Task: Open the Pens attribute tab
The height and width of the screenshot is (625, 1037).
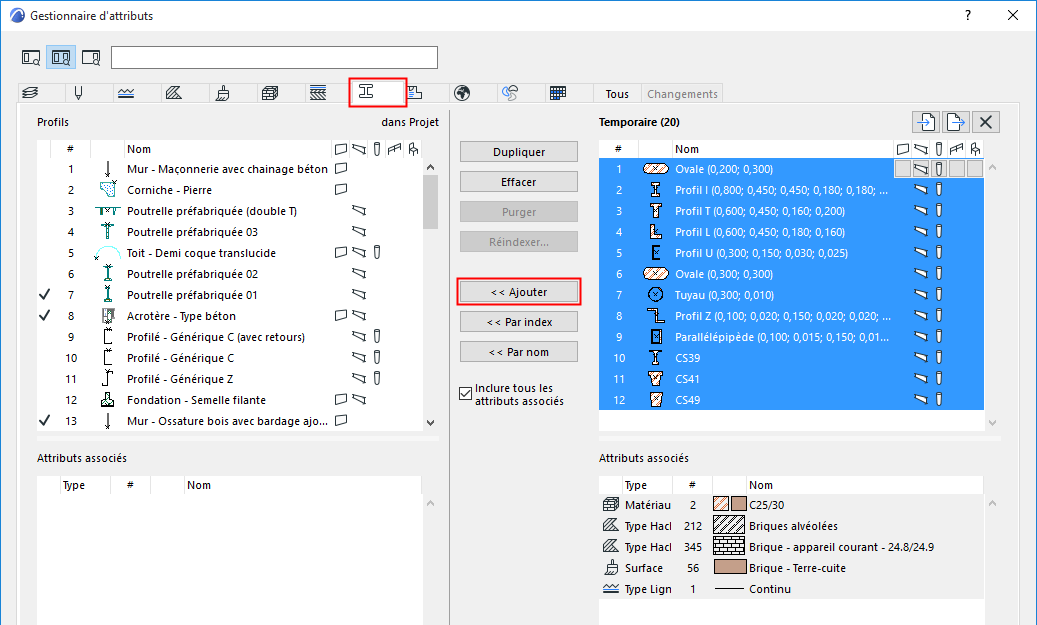Action: [x=78, y=93]
